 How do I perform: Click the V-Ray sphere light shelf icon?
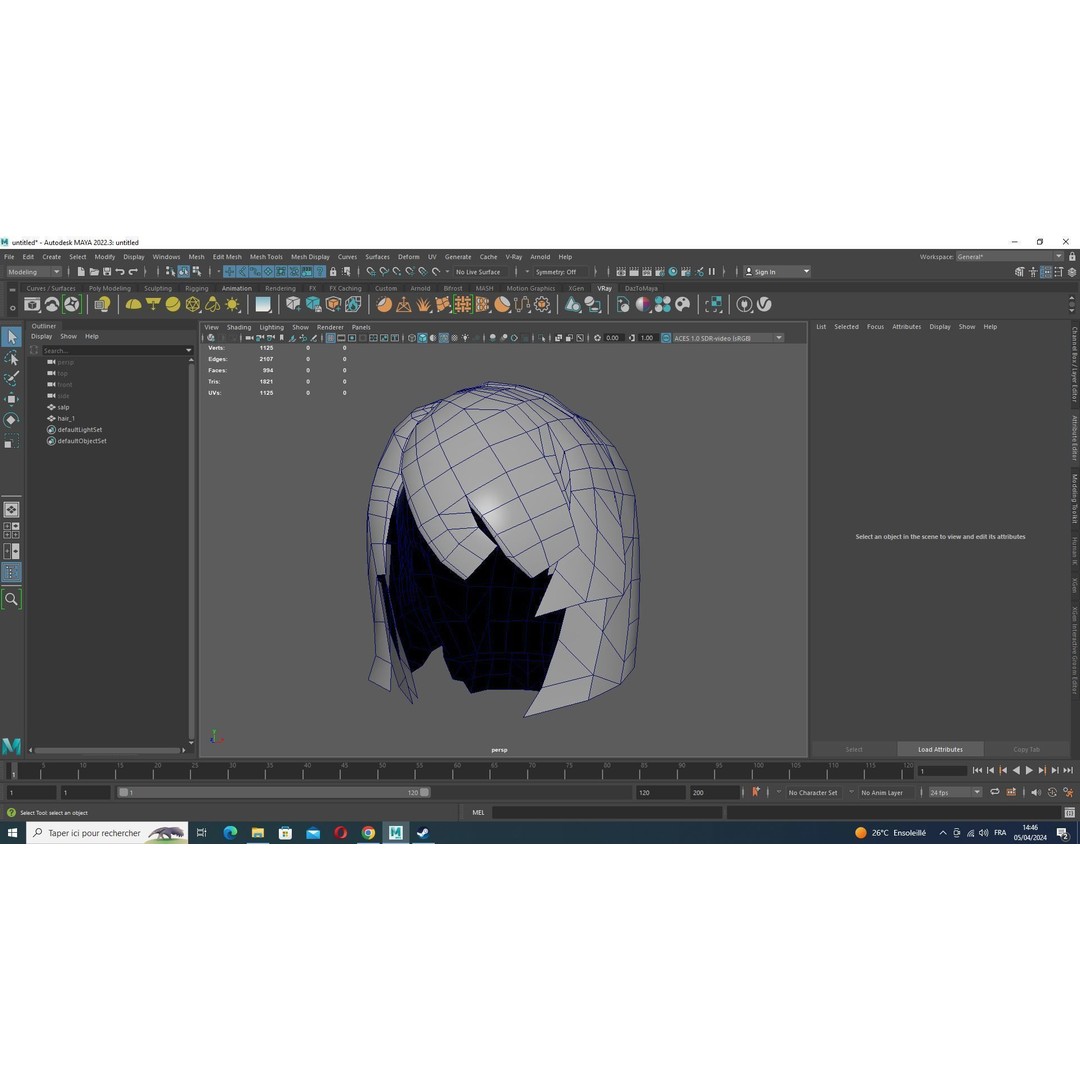coord(173,304)
